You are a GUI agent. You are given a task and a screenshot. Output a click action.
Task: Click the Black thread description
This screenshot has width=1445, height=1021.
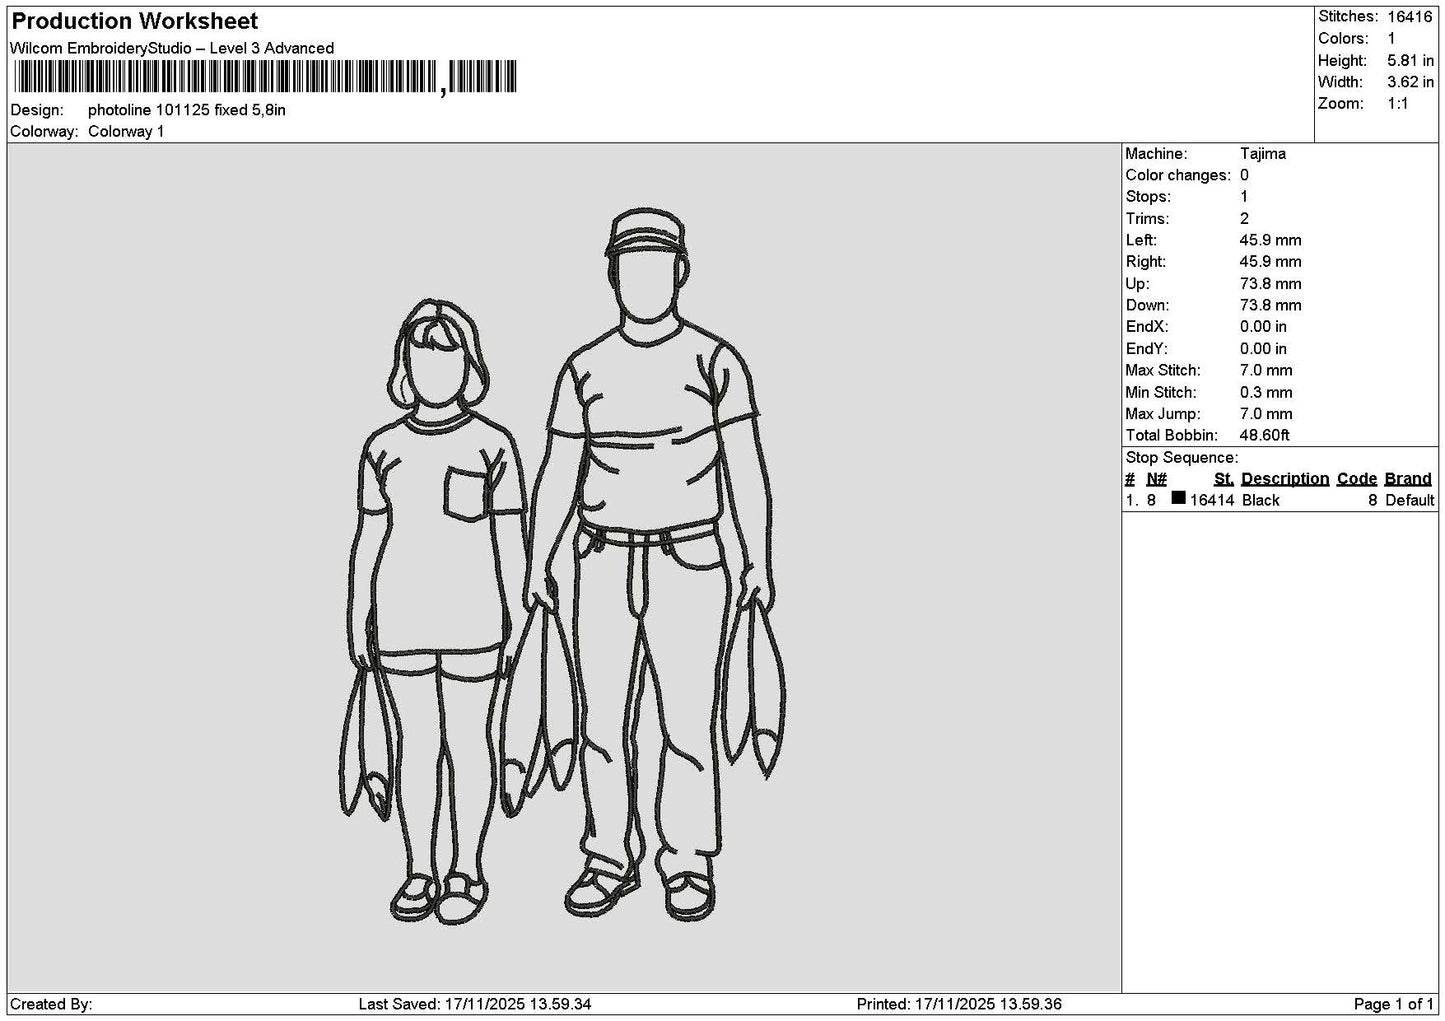point(1261,501)
